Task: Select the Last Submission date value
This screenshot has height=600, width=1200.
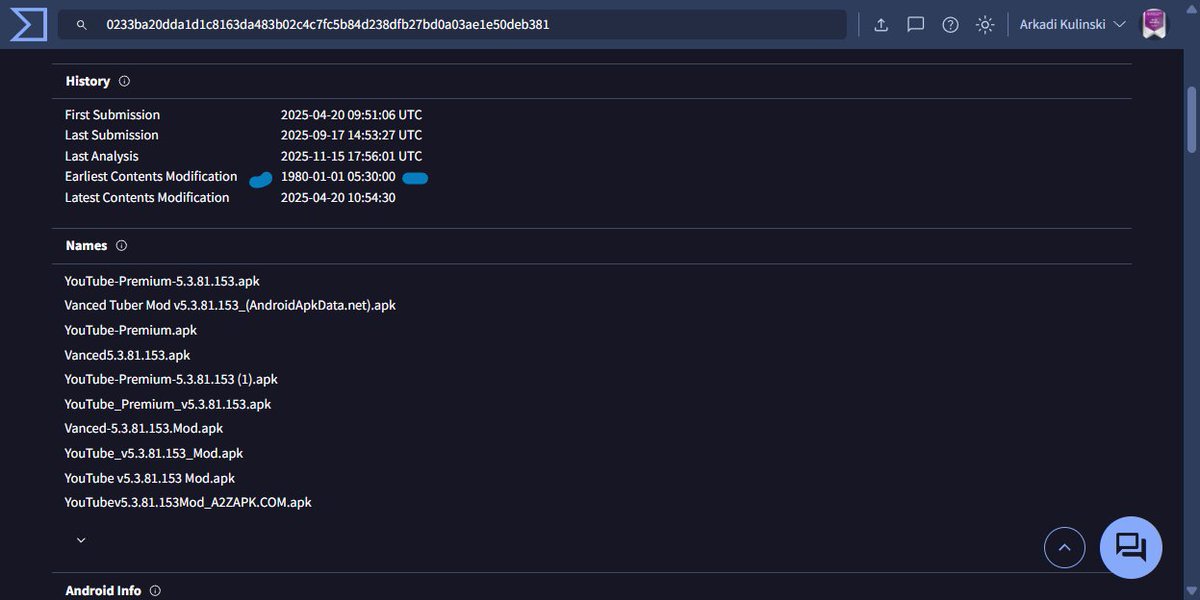Action: pos(351,135)
